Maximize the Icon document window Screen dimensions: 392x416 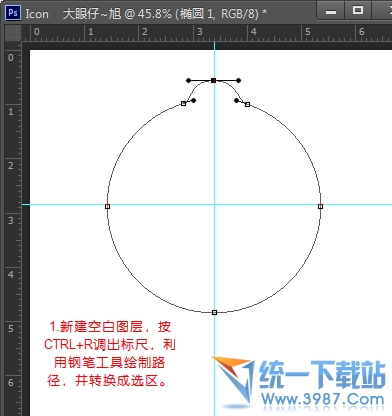(x=358, y=10)
